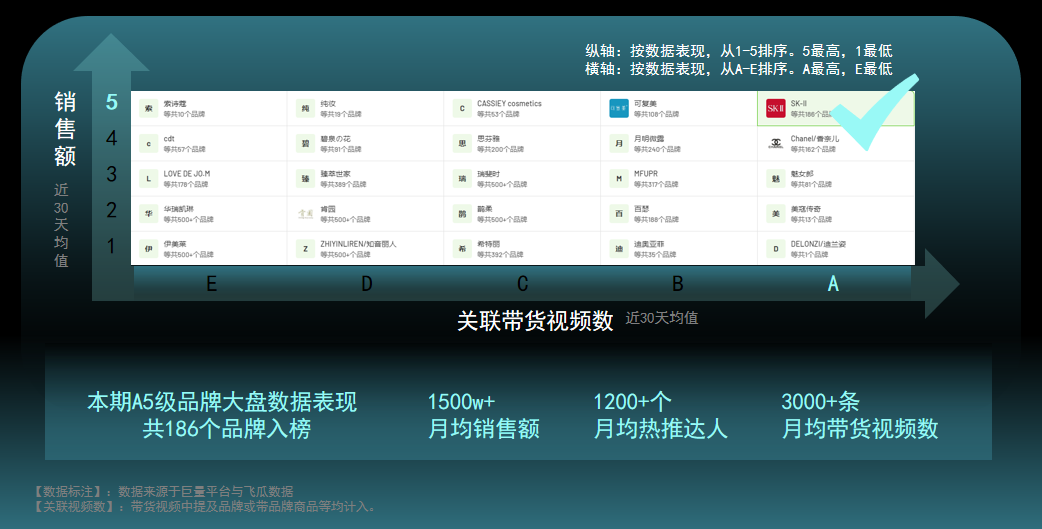Click the 等共57个品牌 count text
The width and height of the screenshot is (1042, 529).
click(x=185, y=150)
